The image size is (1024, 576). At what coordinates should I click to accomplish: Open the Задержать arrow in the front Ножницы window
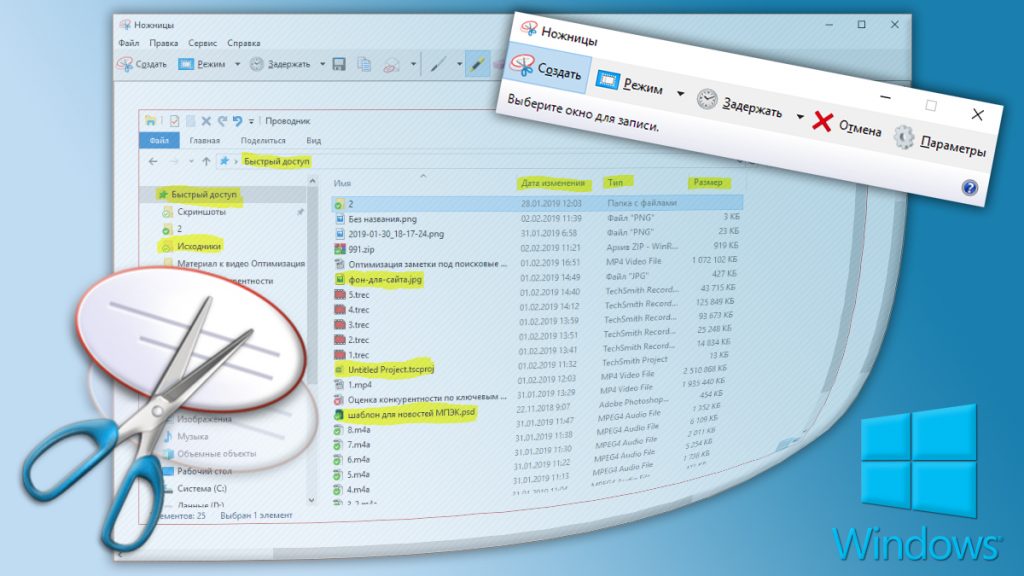pyautogui.click(x=799, y=117)
